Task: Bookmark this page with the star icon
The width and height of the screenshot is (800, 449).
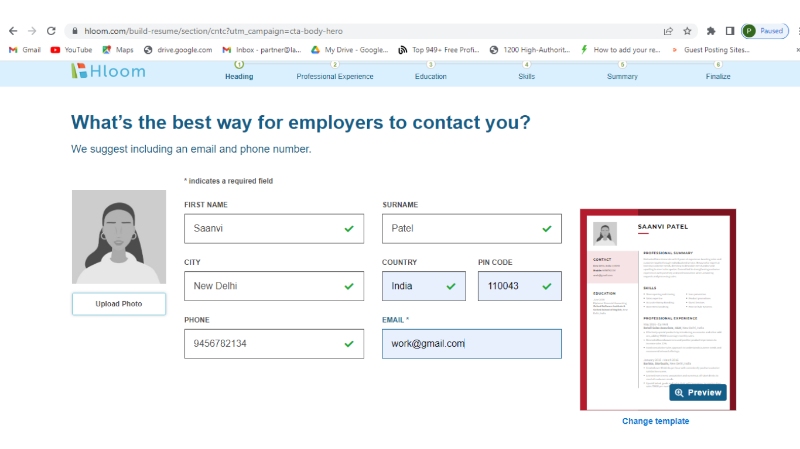Action: 687,31
